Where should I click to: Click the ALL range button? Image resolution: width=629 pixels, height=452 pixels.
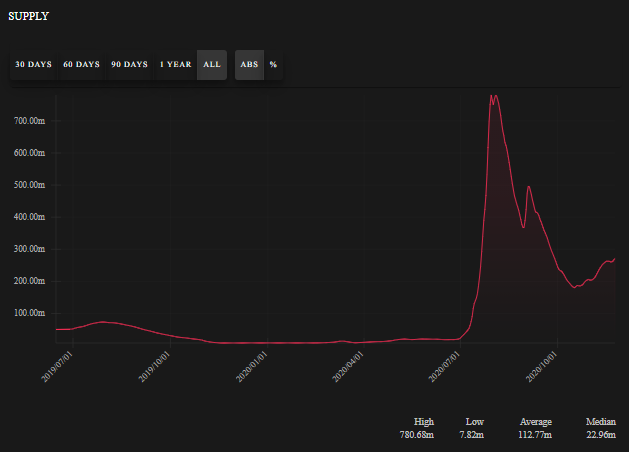[x=212, y=65]
